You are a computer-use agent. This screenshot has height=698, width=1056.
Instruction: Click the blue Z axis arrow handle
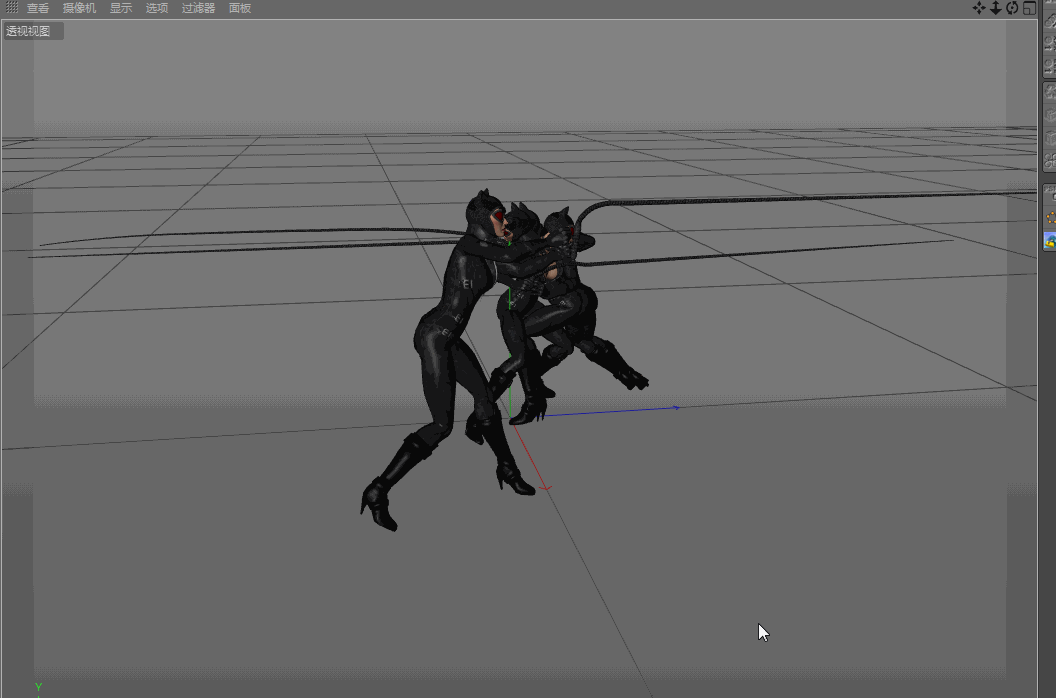coord(675,408)
